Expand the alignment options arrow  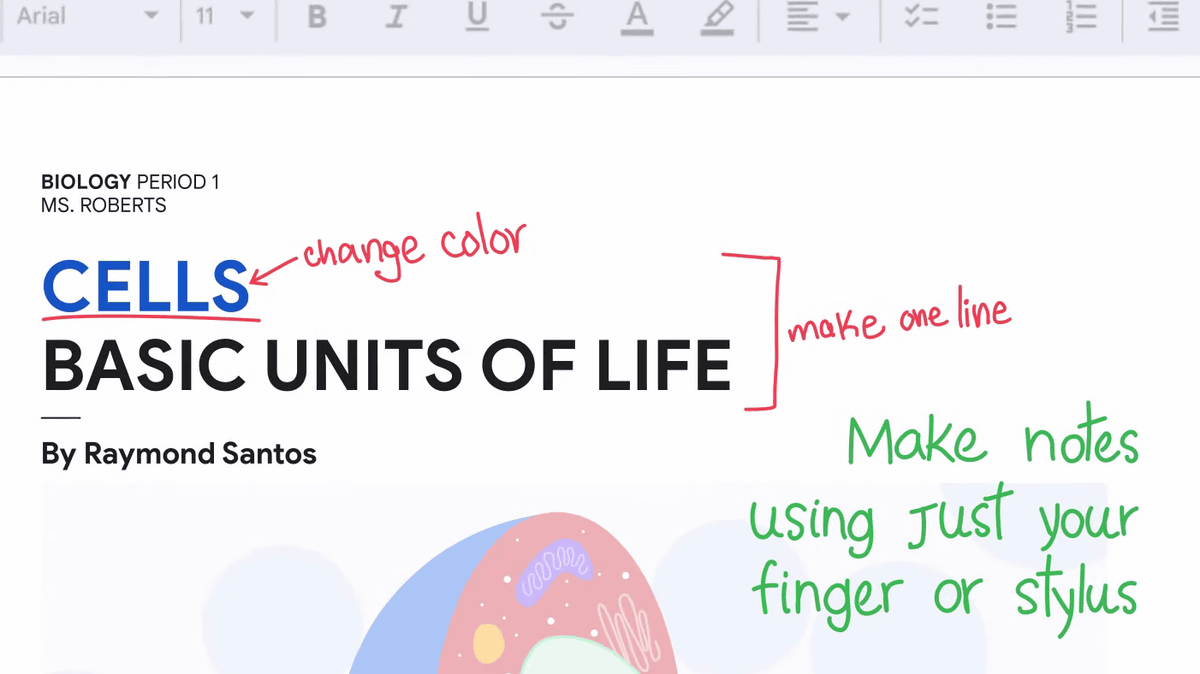point(842,18)
